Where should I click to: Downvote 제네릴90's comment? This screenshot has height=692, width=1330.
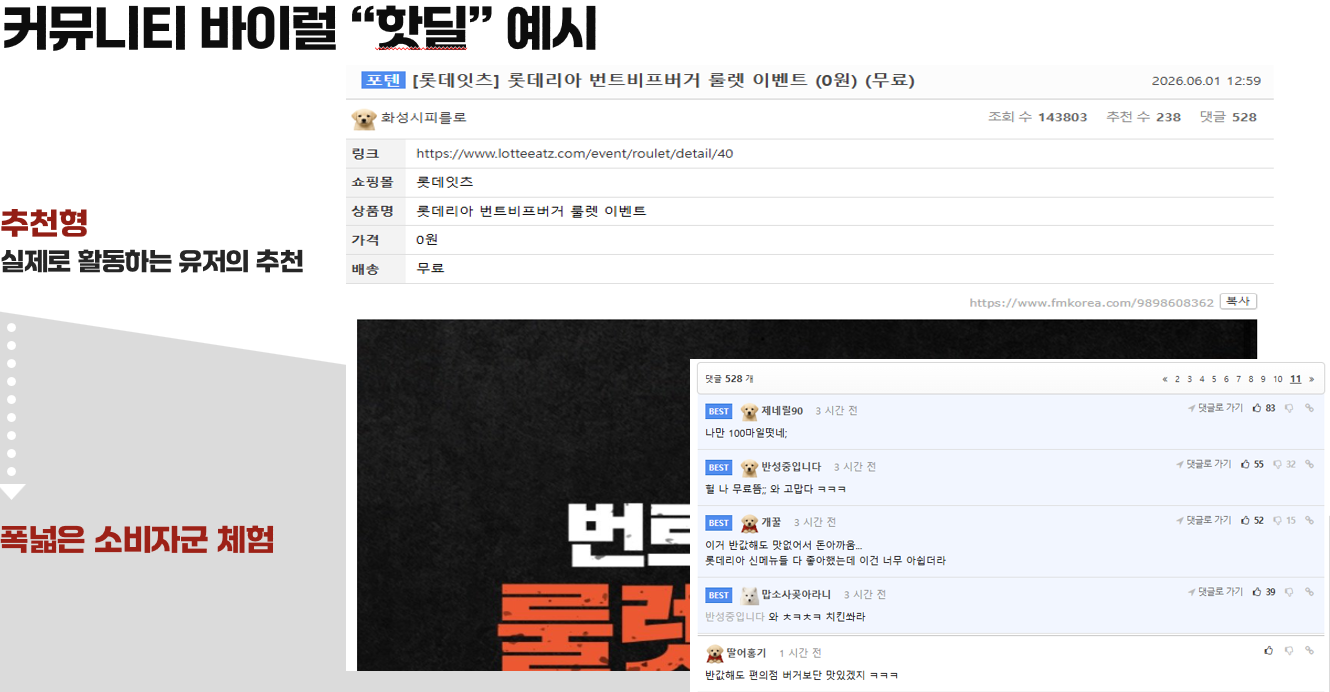tap(1289, 408)
